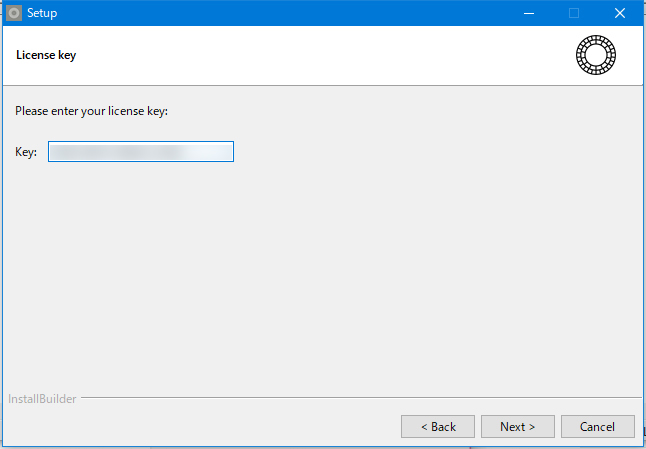The image size is (646, 449).
Task: Cancel the installation
Action: pos(598,427)
